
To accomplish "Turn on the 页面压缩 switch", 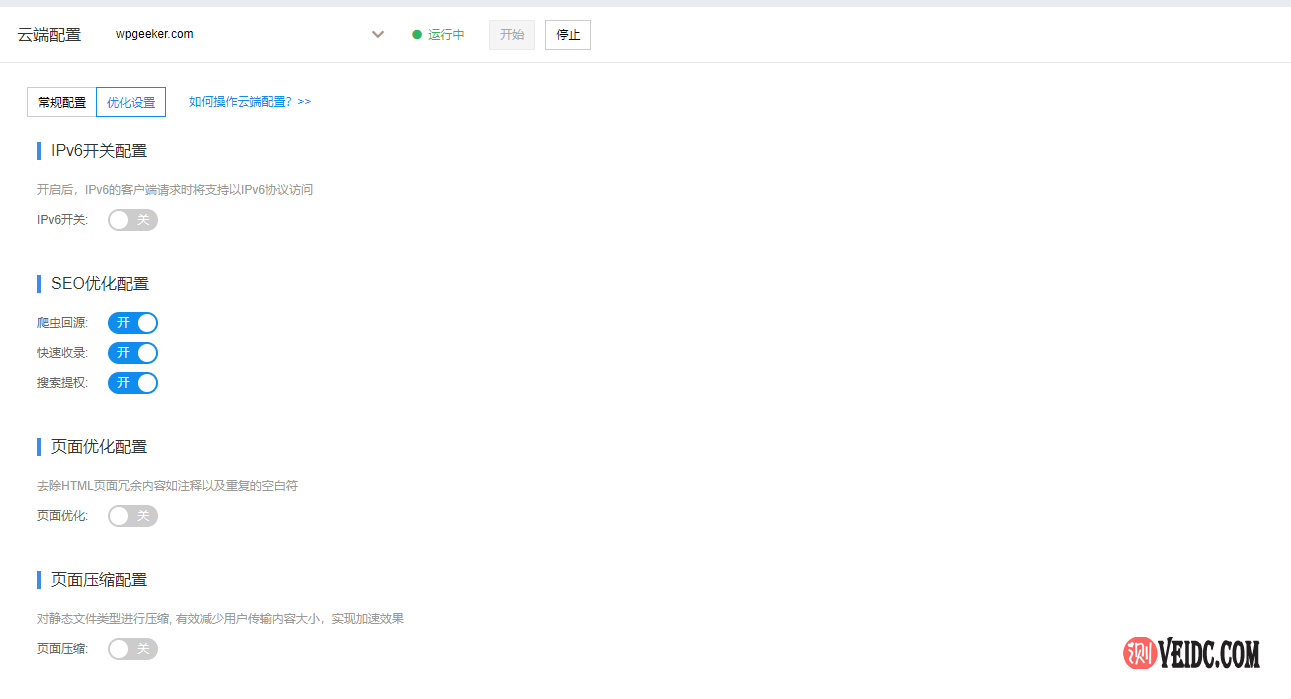I will (x=132, y=648).
